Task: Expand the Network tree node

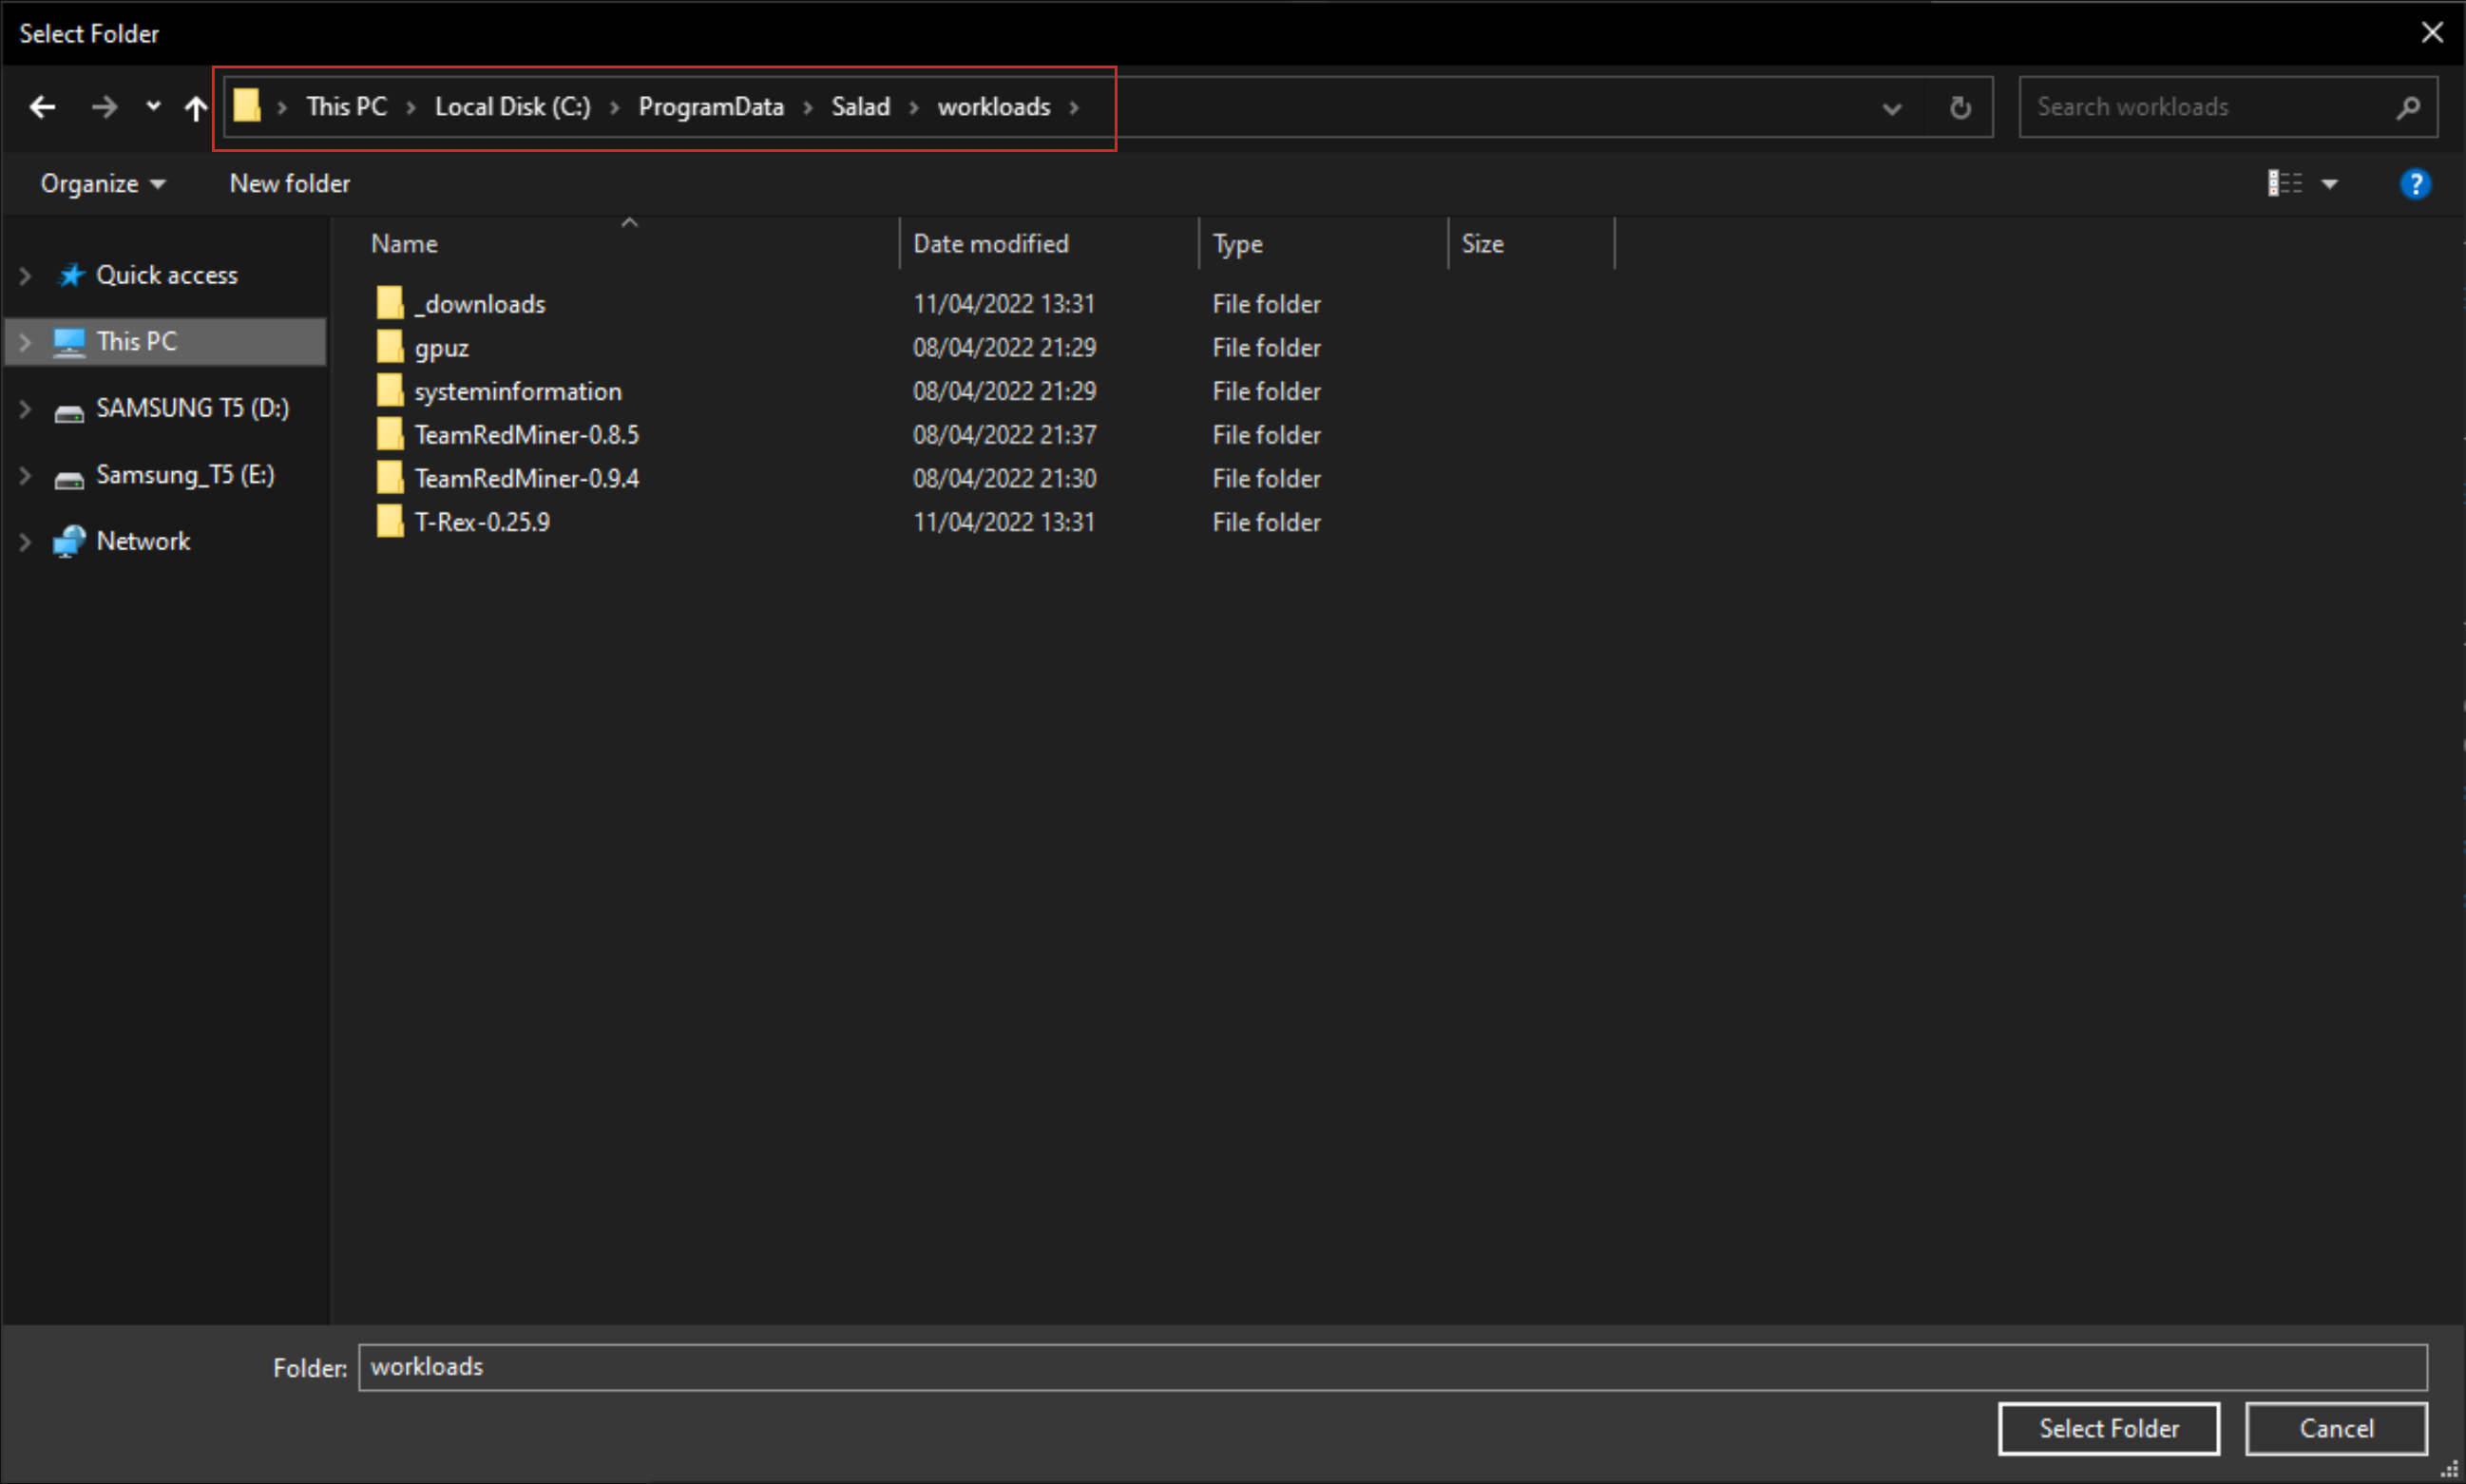Action: [25, 541]
